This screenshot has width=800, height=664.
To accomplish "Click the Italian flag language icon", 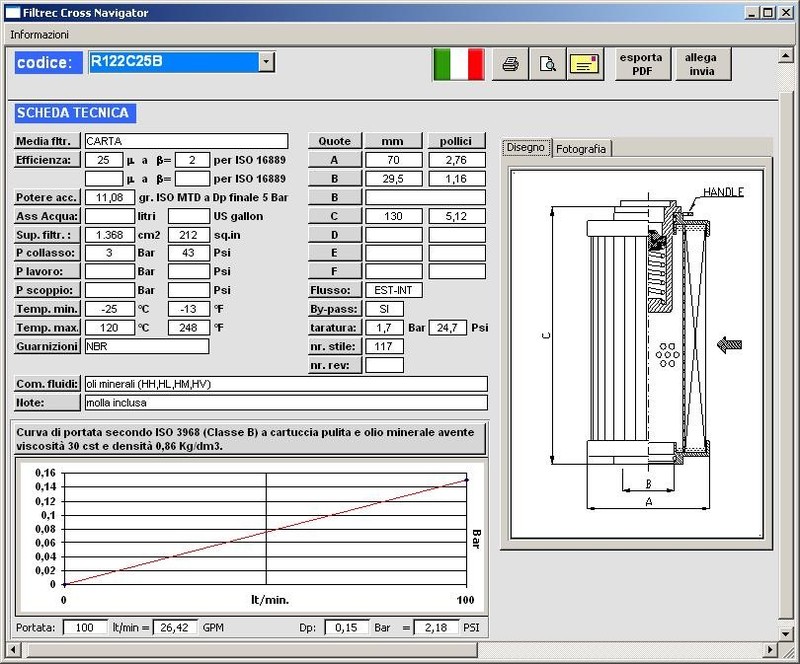I will pyautogui.click(x=459, y=64).
